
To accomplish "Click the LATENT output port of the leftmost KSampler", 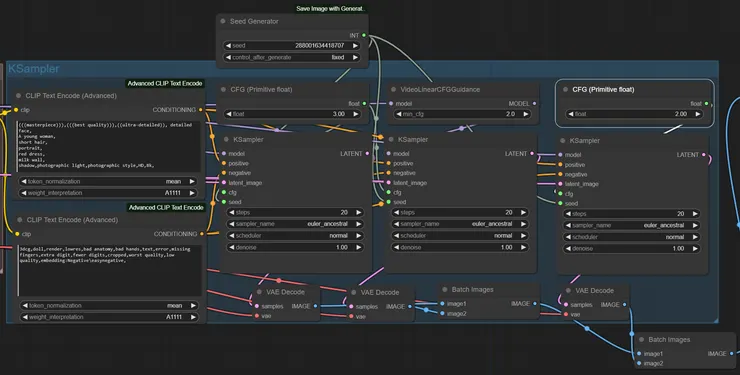I will 367,154.
